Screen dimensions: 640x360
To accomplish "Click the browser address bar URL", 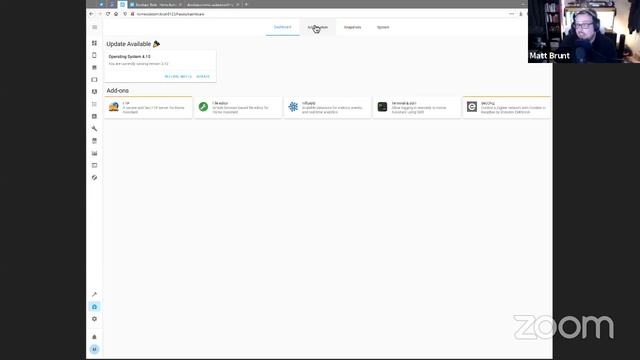I will pyautogui.click(x=170, y=14).
